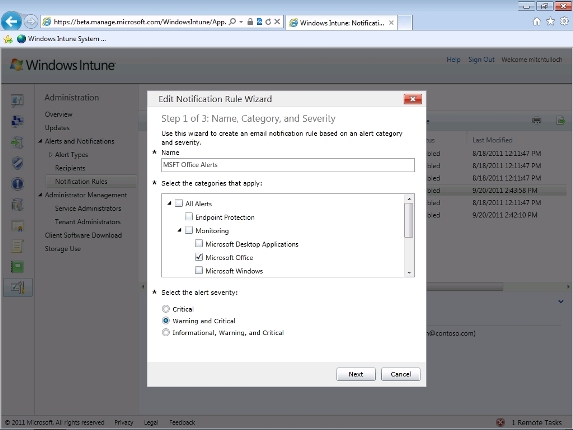Image resolution: width=573 pixels, height=430 pixels.
Task: Select the Critical severity option
Action: coord(166,309)
